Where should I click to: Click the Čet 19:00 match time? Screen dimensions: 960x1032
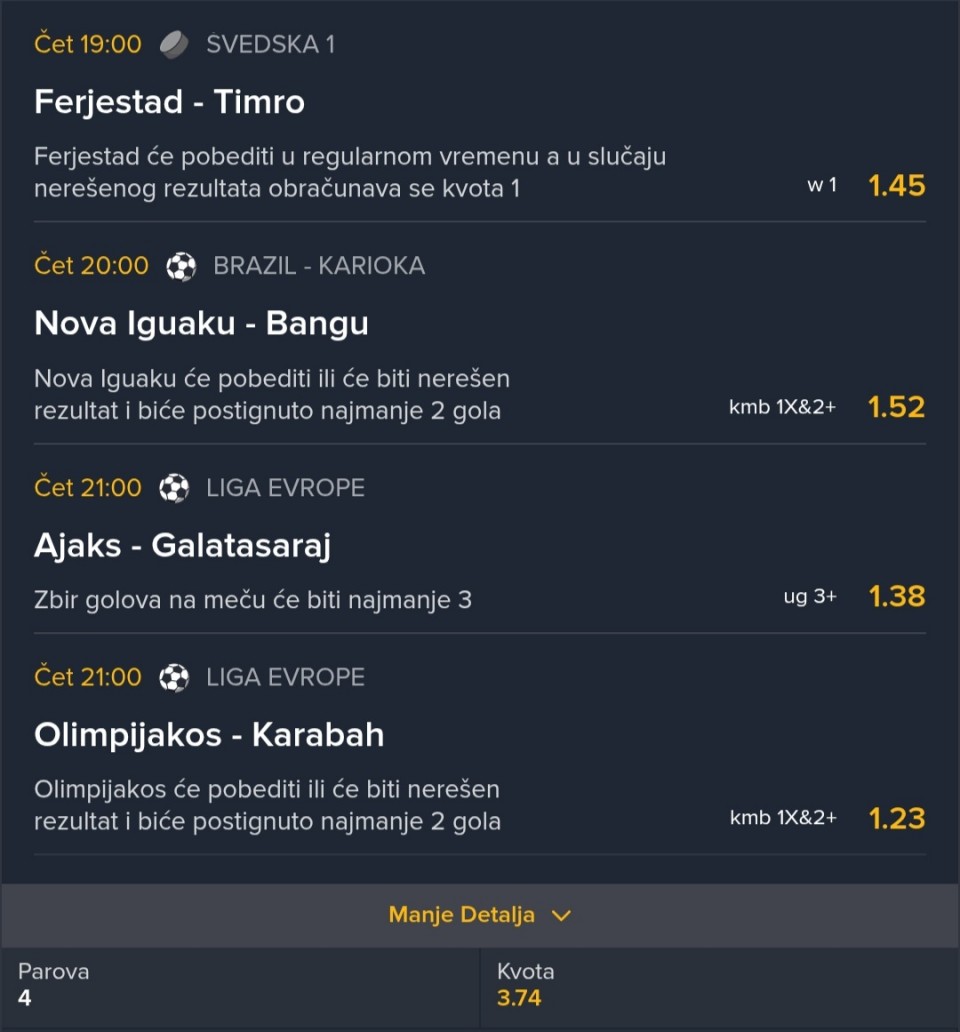pos(88,44)
